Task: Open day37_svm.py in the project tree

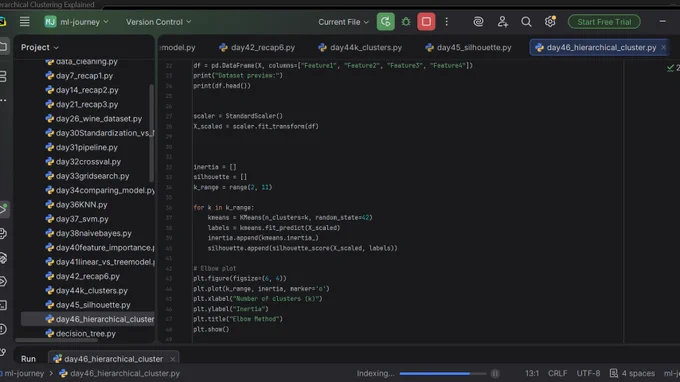Action: click(77, 219)
